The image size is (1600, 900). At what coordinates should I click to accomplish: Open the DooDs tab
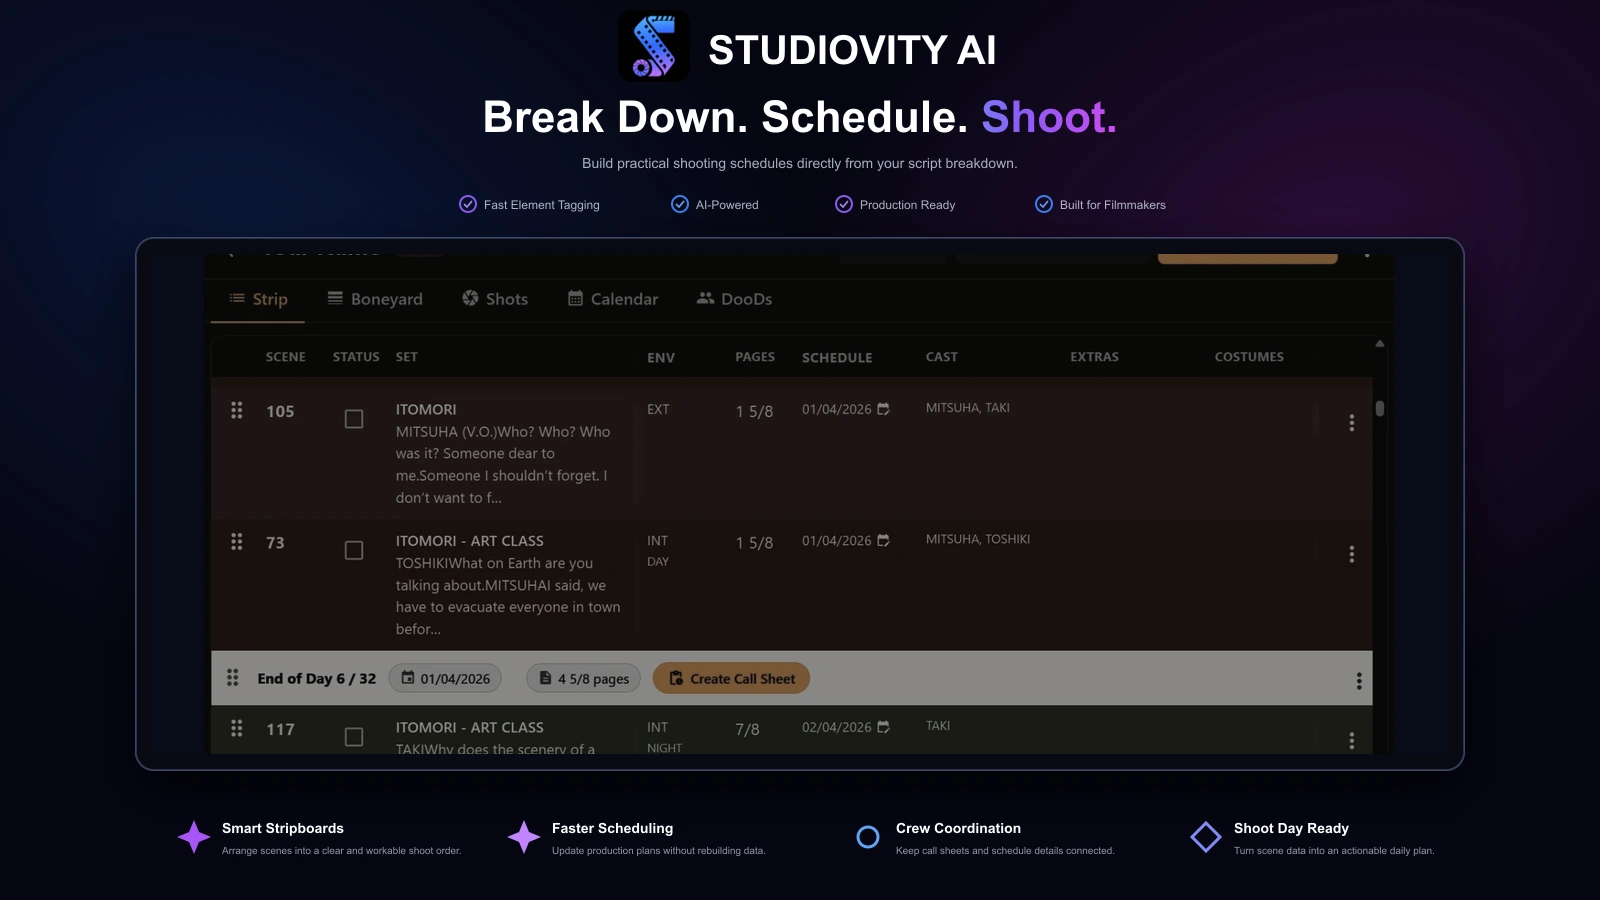coord(735,299)
